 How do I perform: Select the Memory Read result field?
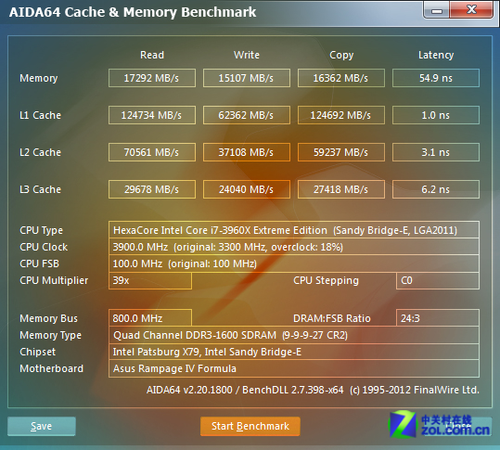[152, 78]
